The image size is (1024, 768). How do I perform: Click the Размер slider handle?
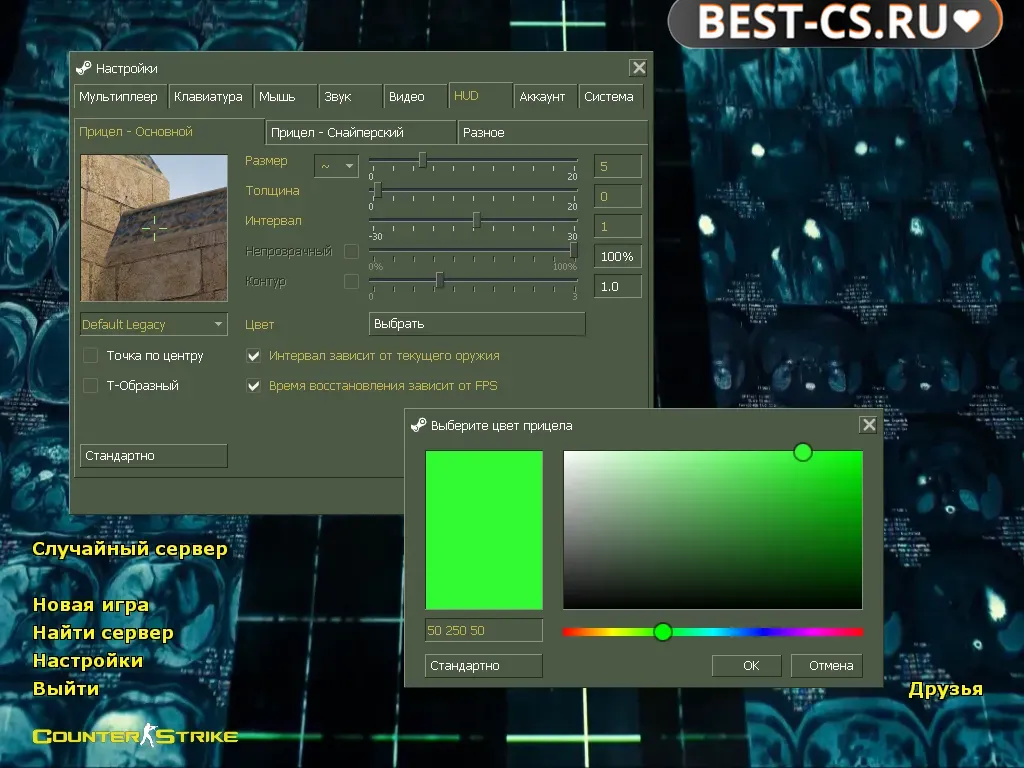click(423, 160)
